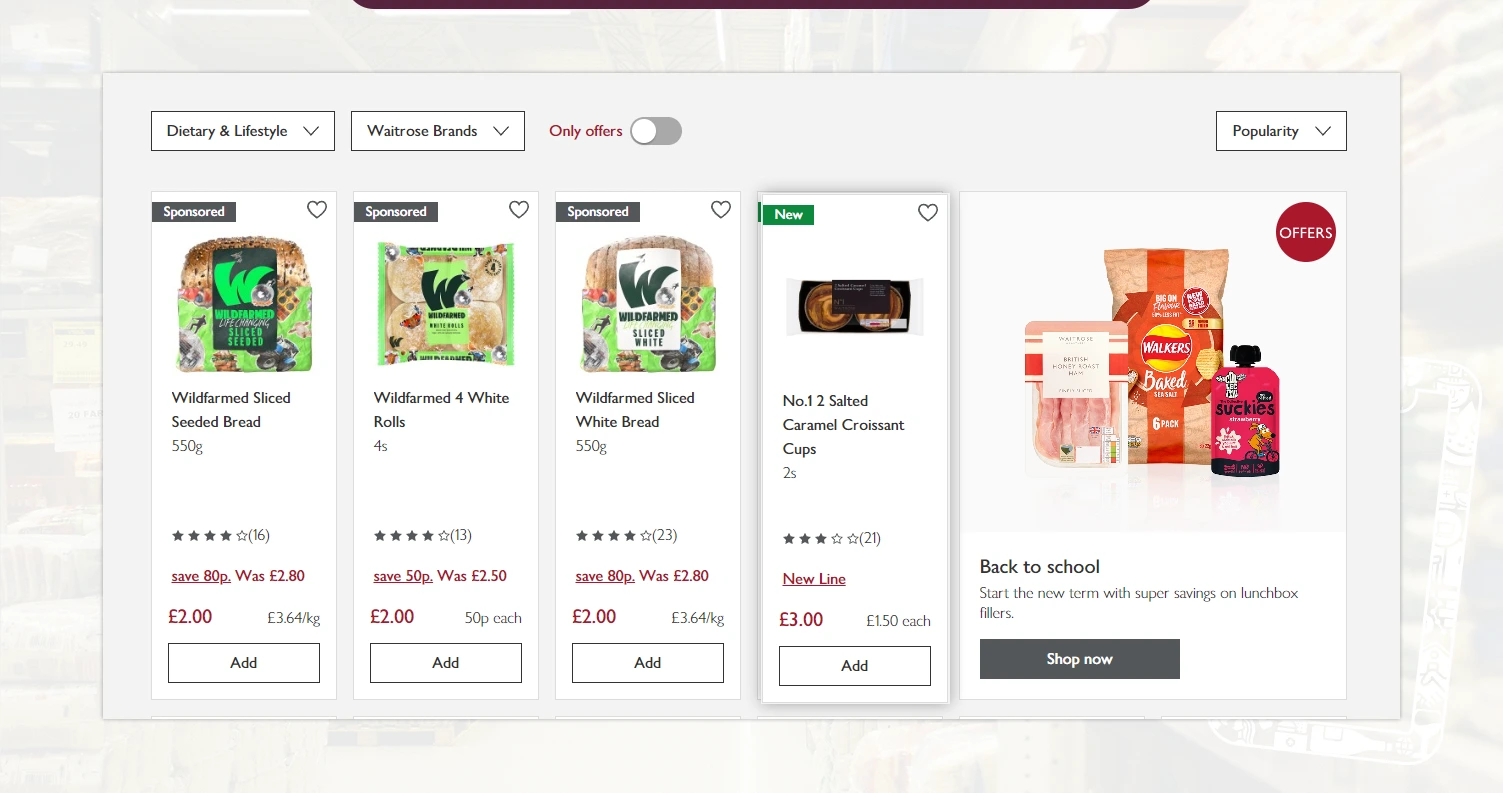Open save 50p offer on White Rolls
Image resolution: width=1503 pixels, height=793 pixels.
403,576
